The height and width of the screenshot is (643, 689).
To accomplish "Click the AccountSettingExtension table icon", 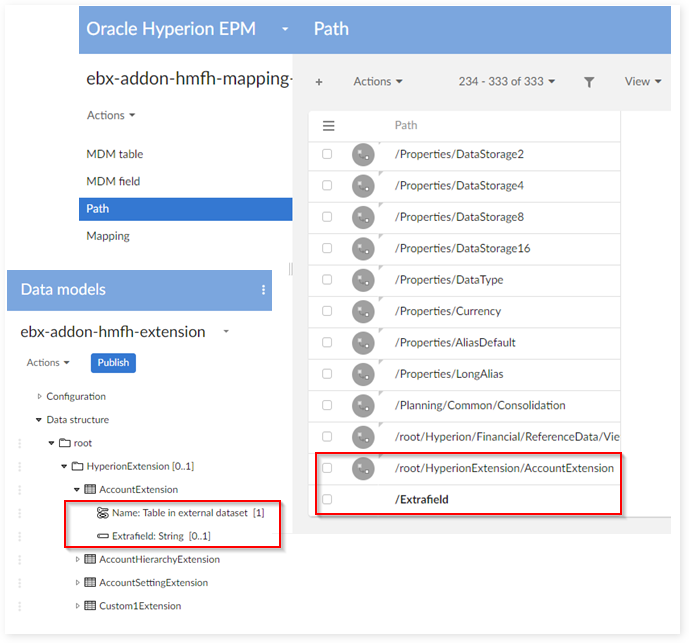I will click(x=90, y=582).
